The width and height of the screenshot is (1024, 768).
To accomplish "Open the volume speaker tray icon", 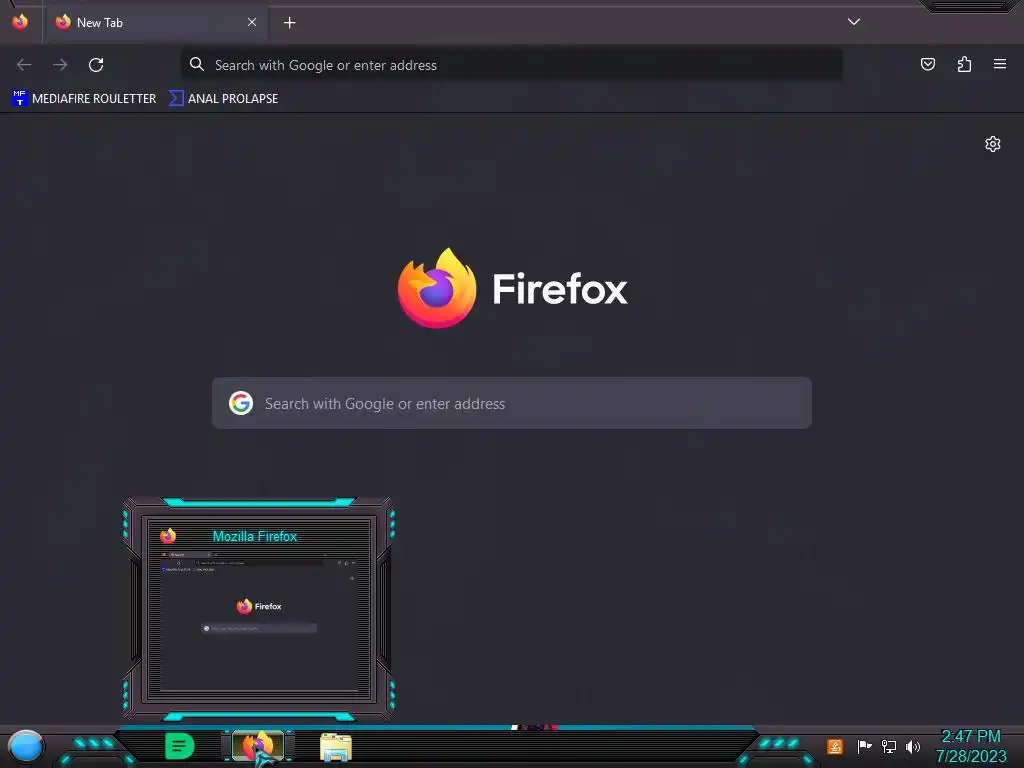I will coord(913,746).
